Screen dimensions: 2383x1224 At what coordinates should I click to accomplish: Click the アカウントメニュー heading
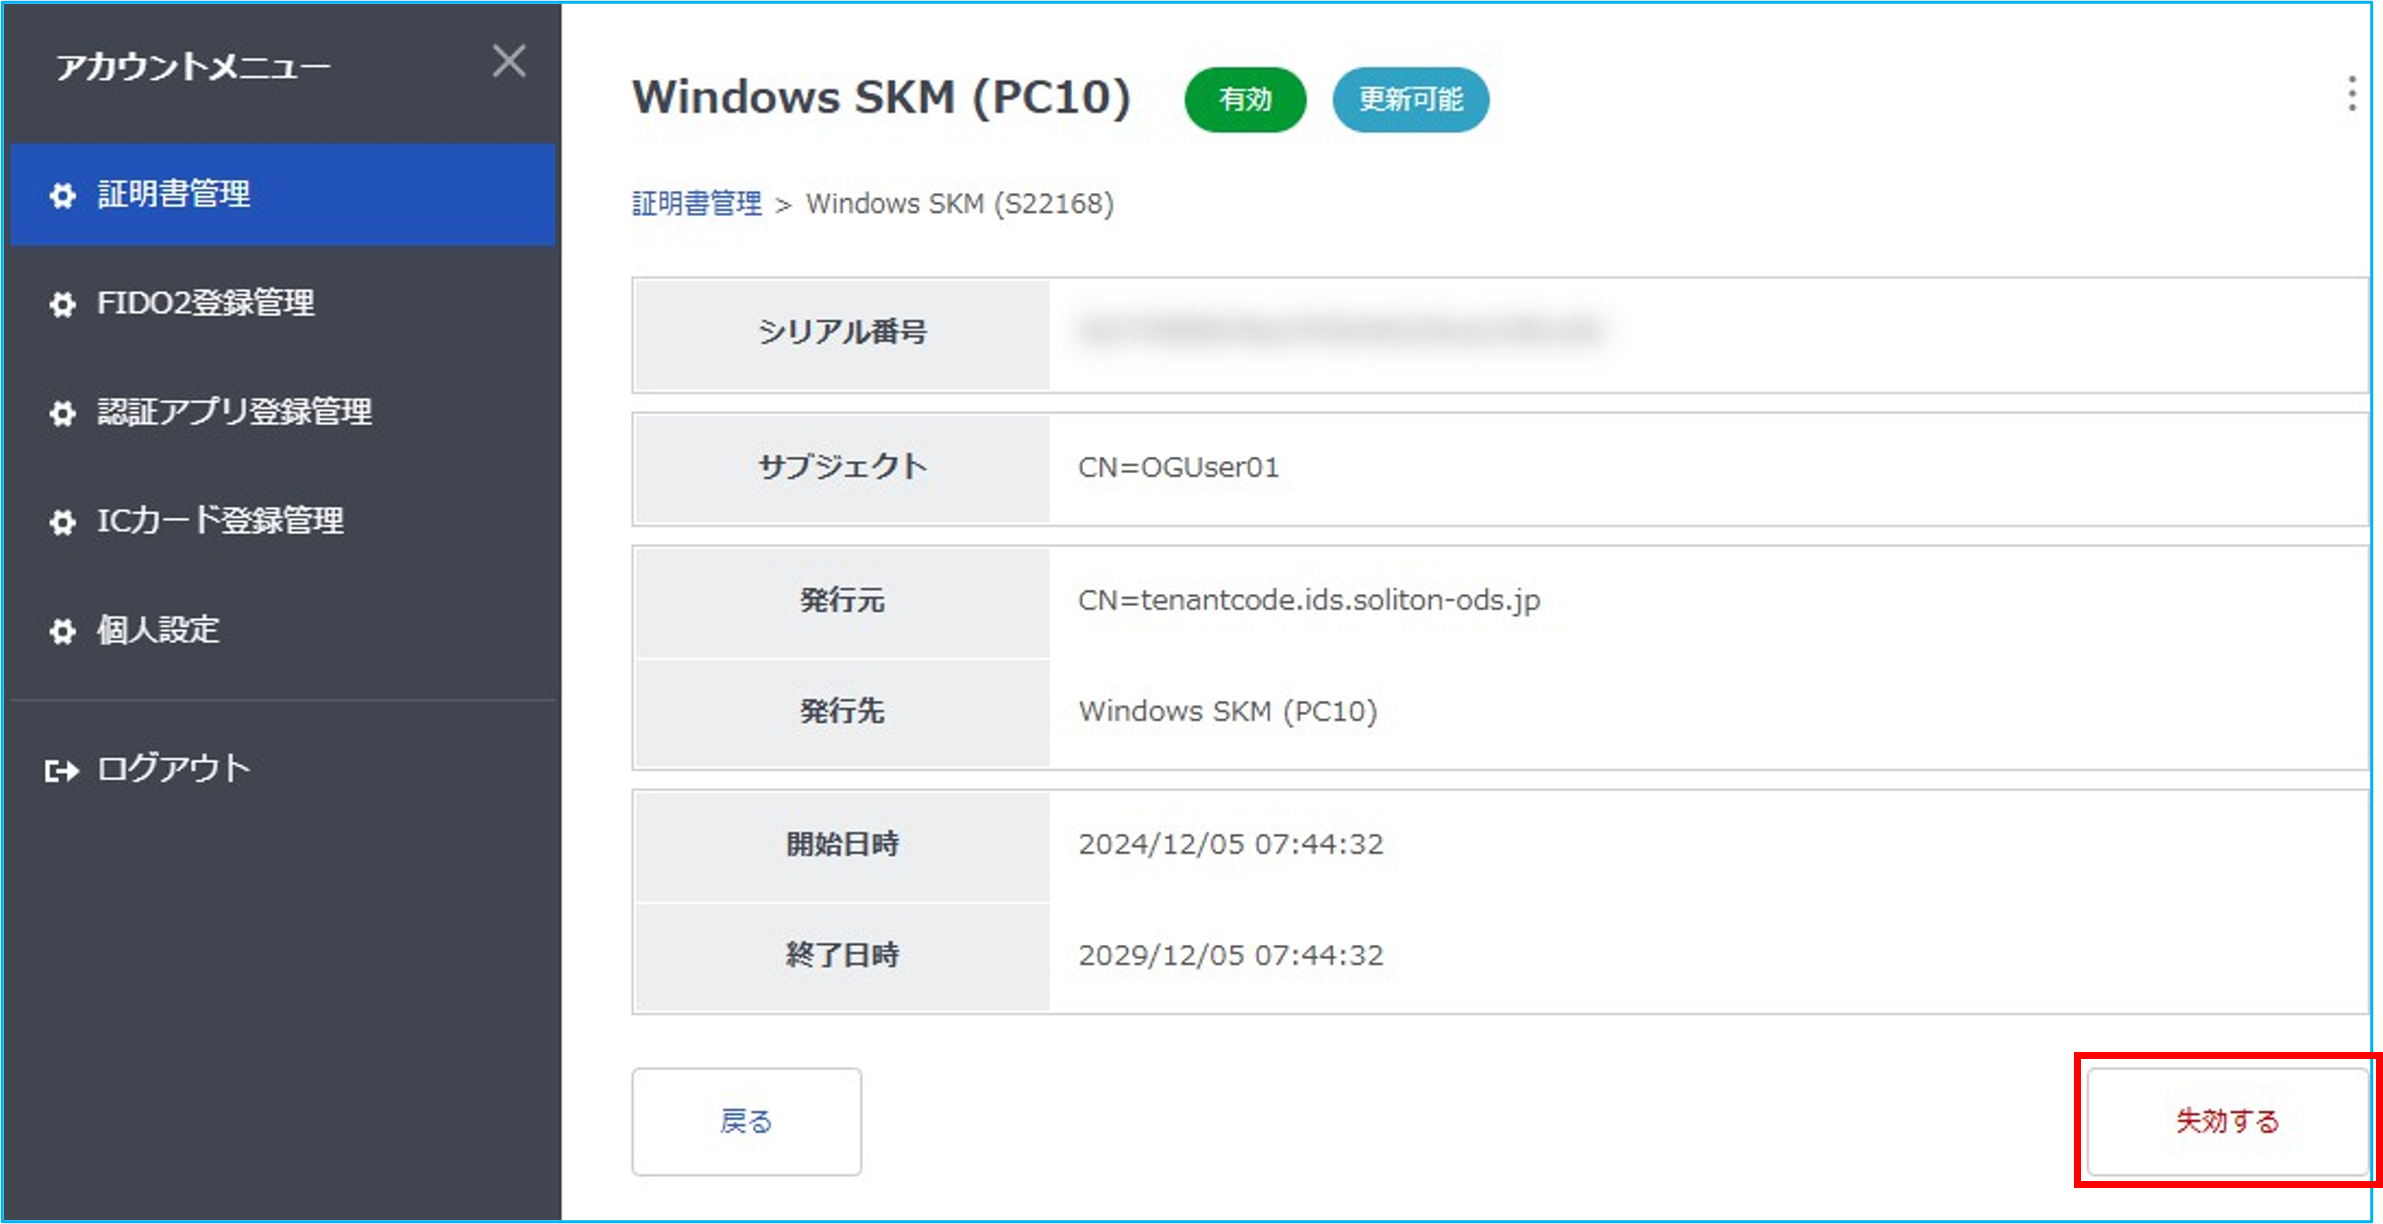[193, 67]
